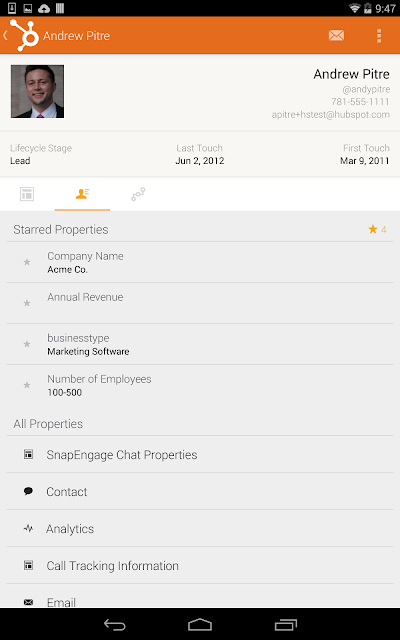Open the timeline connected-dots tab
Image resolution: width=400 pixels, height=640 pixels.
[x=138, y=194]
